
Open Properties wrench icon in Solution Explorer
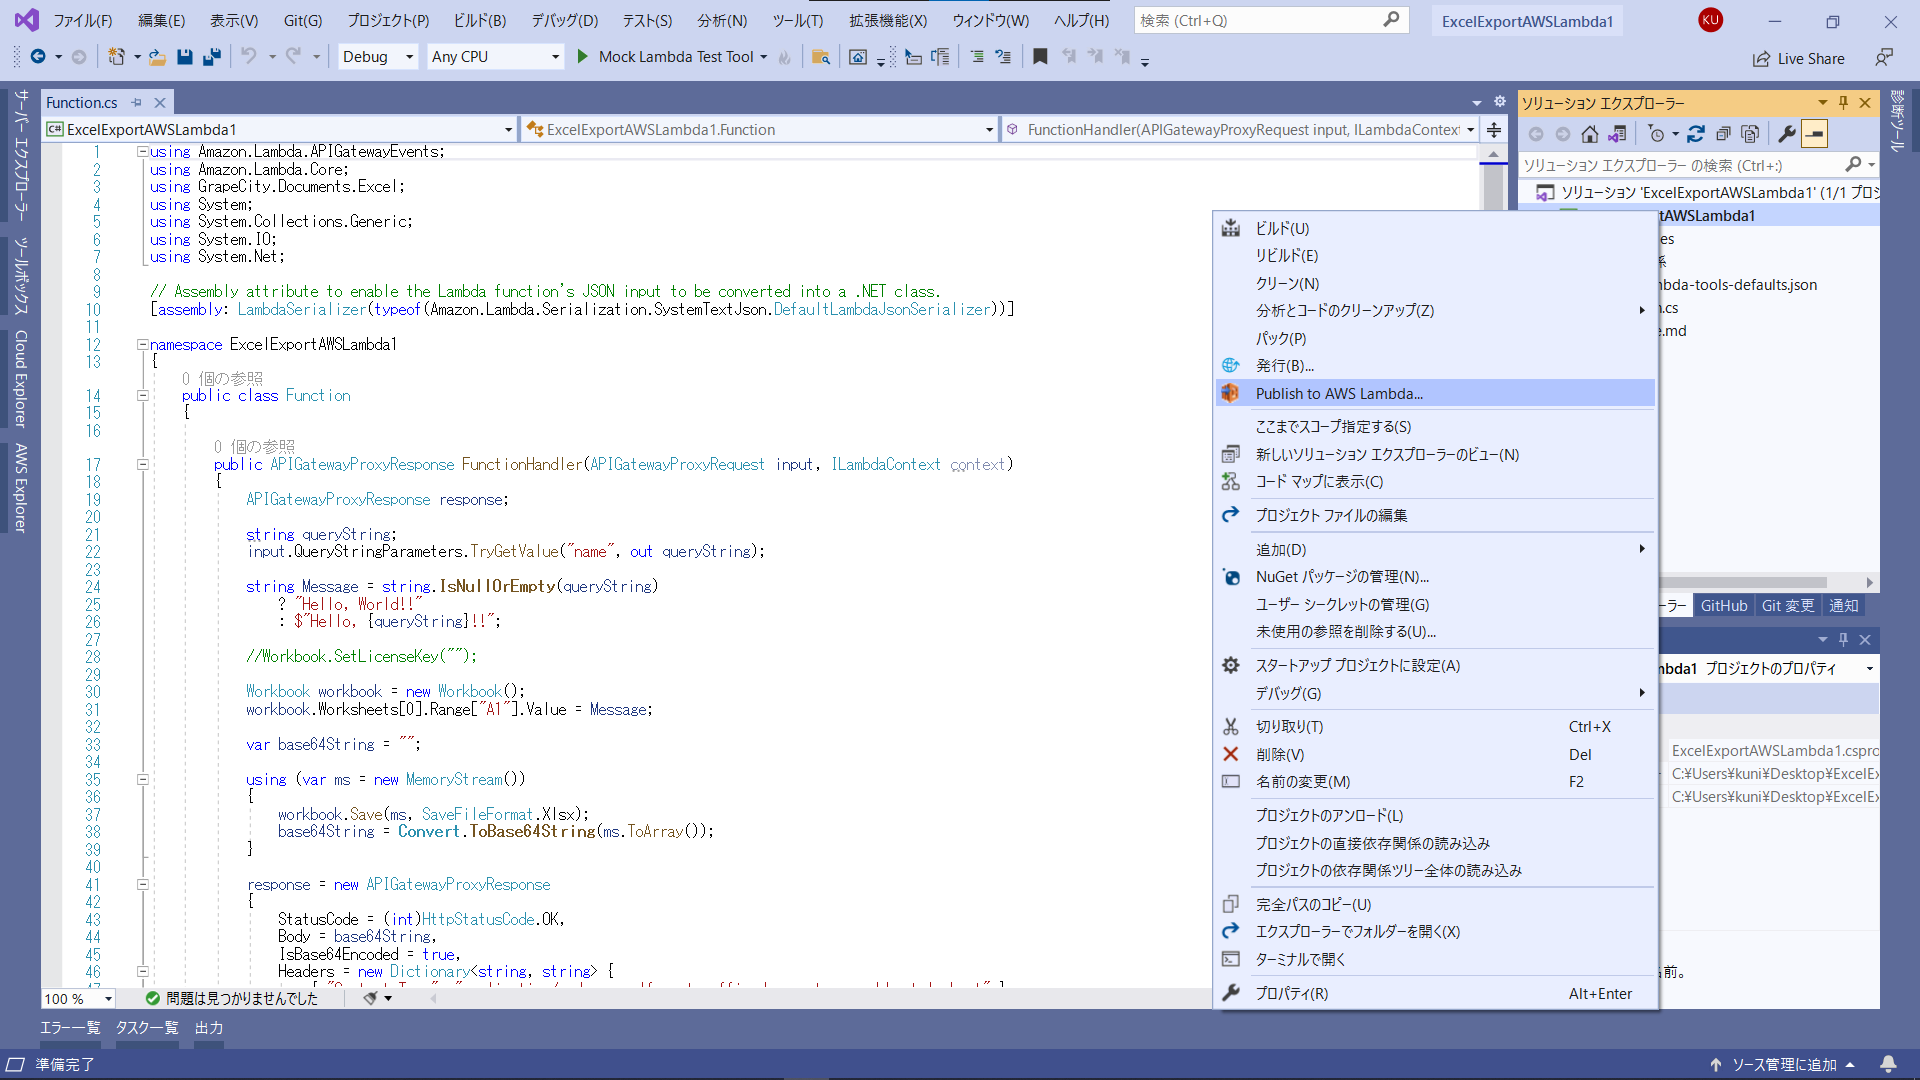1787,134
